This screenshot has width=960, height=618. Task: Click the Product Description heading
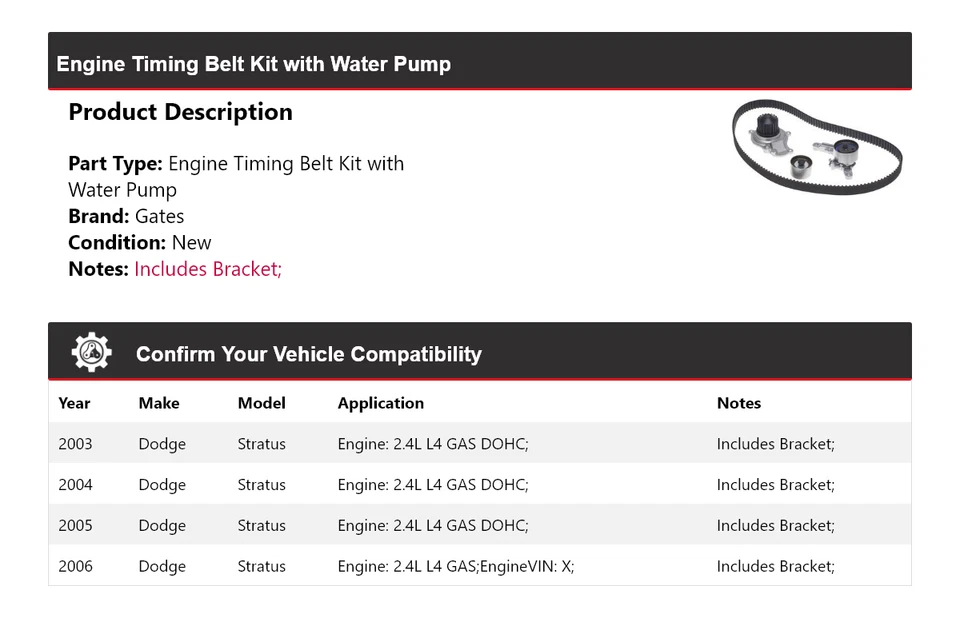click(180, 112)
